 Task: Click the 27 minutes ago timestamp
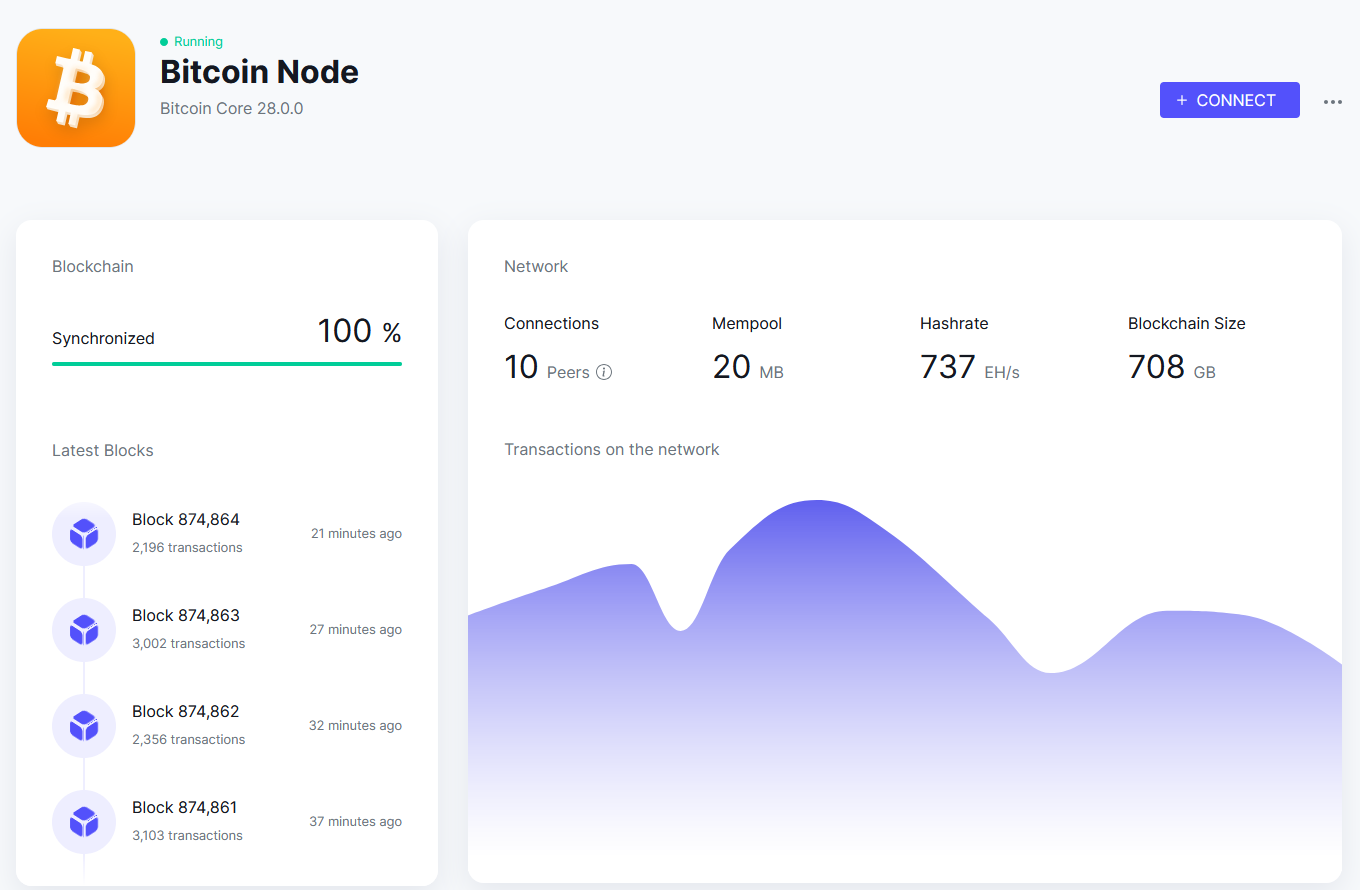(x=356, y=630)
